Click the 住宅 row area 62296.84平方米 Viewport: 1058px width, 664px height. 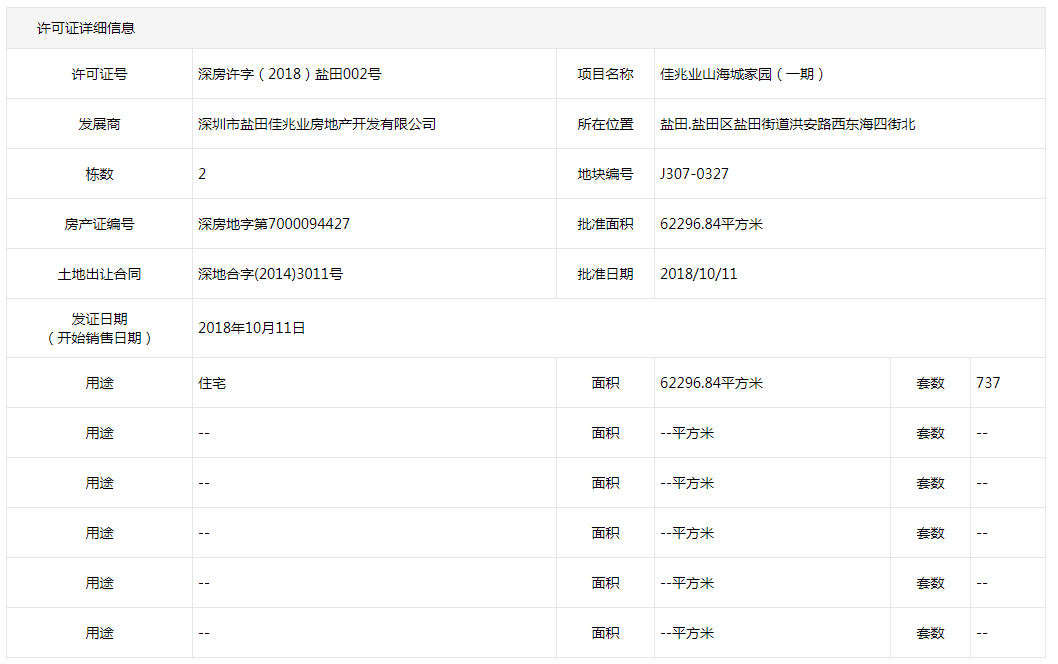point(711,383)
